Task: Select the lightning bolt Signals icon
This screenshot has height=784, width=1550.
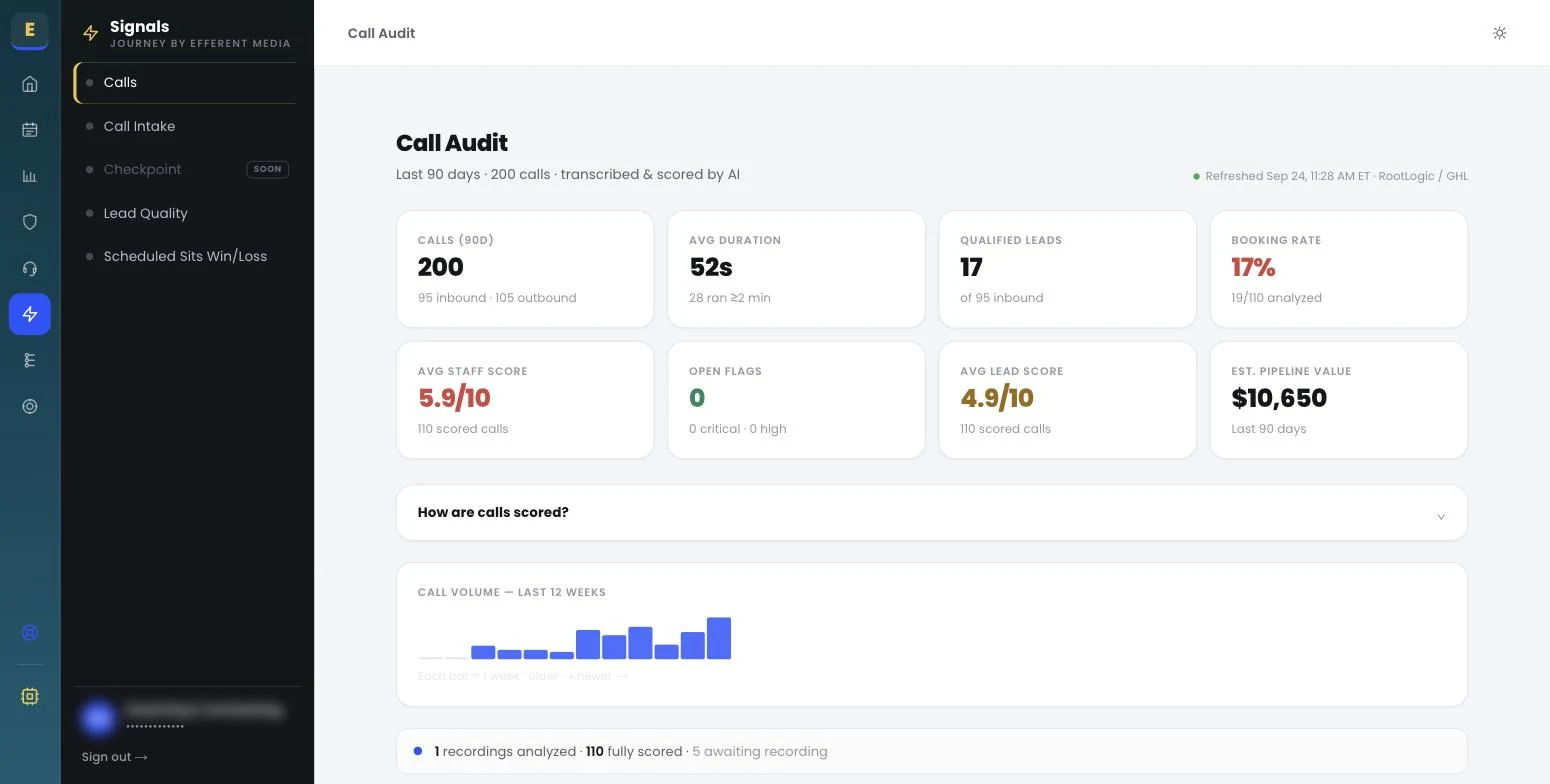Action: [30, 314]
